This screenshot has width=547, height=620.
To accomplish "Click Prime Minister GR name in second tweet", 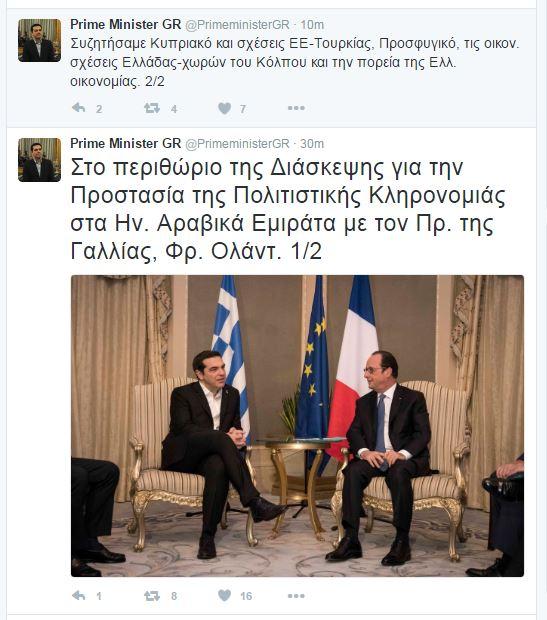I will 125,144.
